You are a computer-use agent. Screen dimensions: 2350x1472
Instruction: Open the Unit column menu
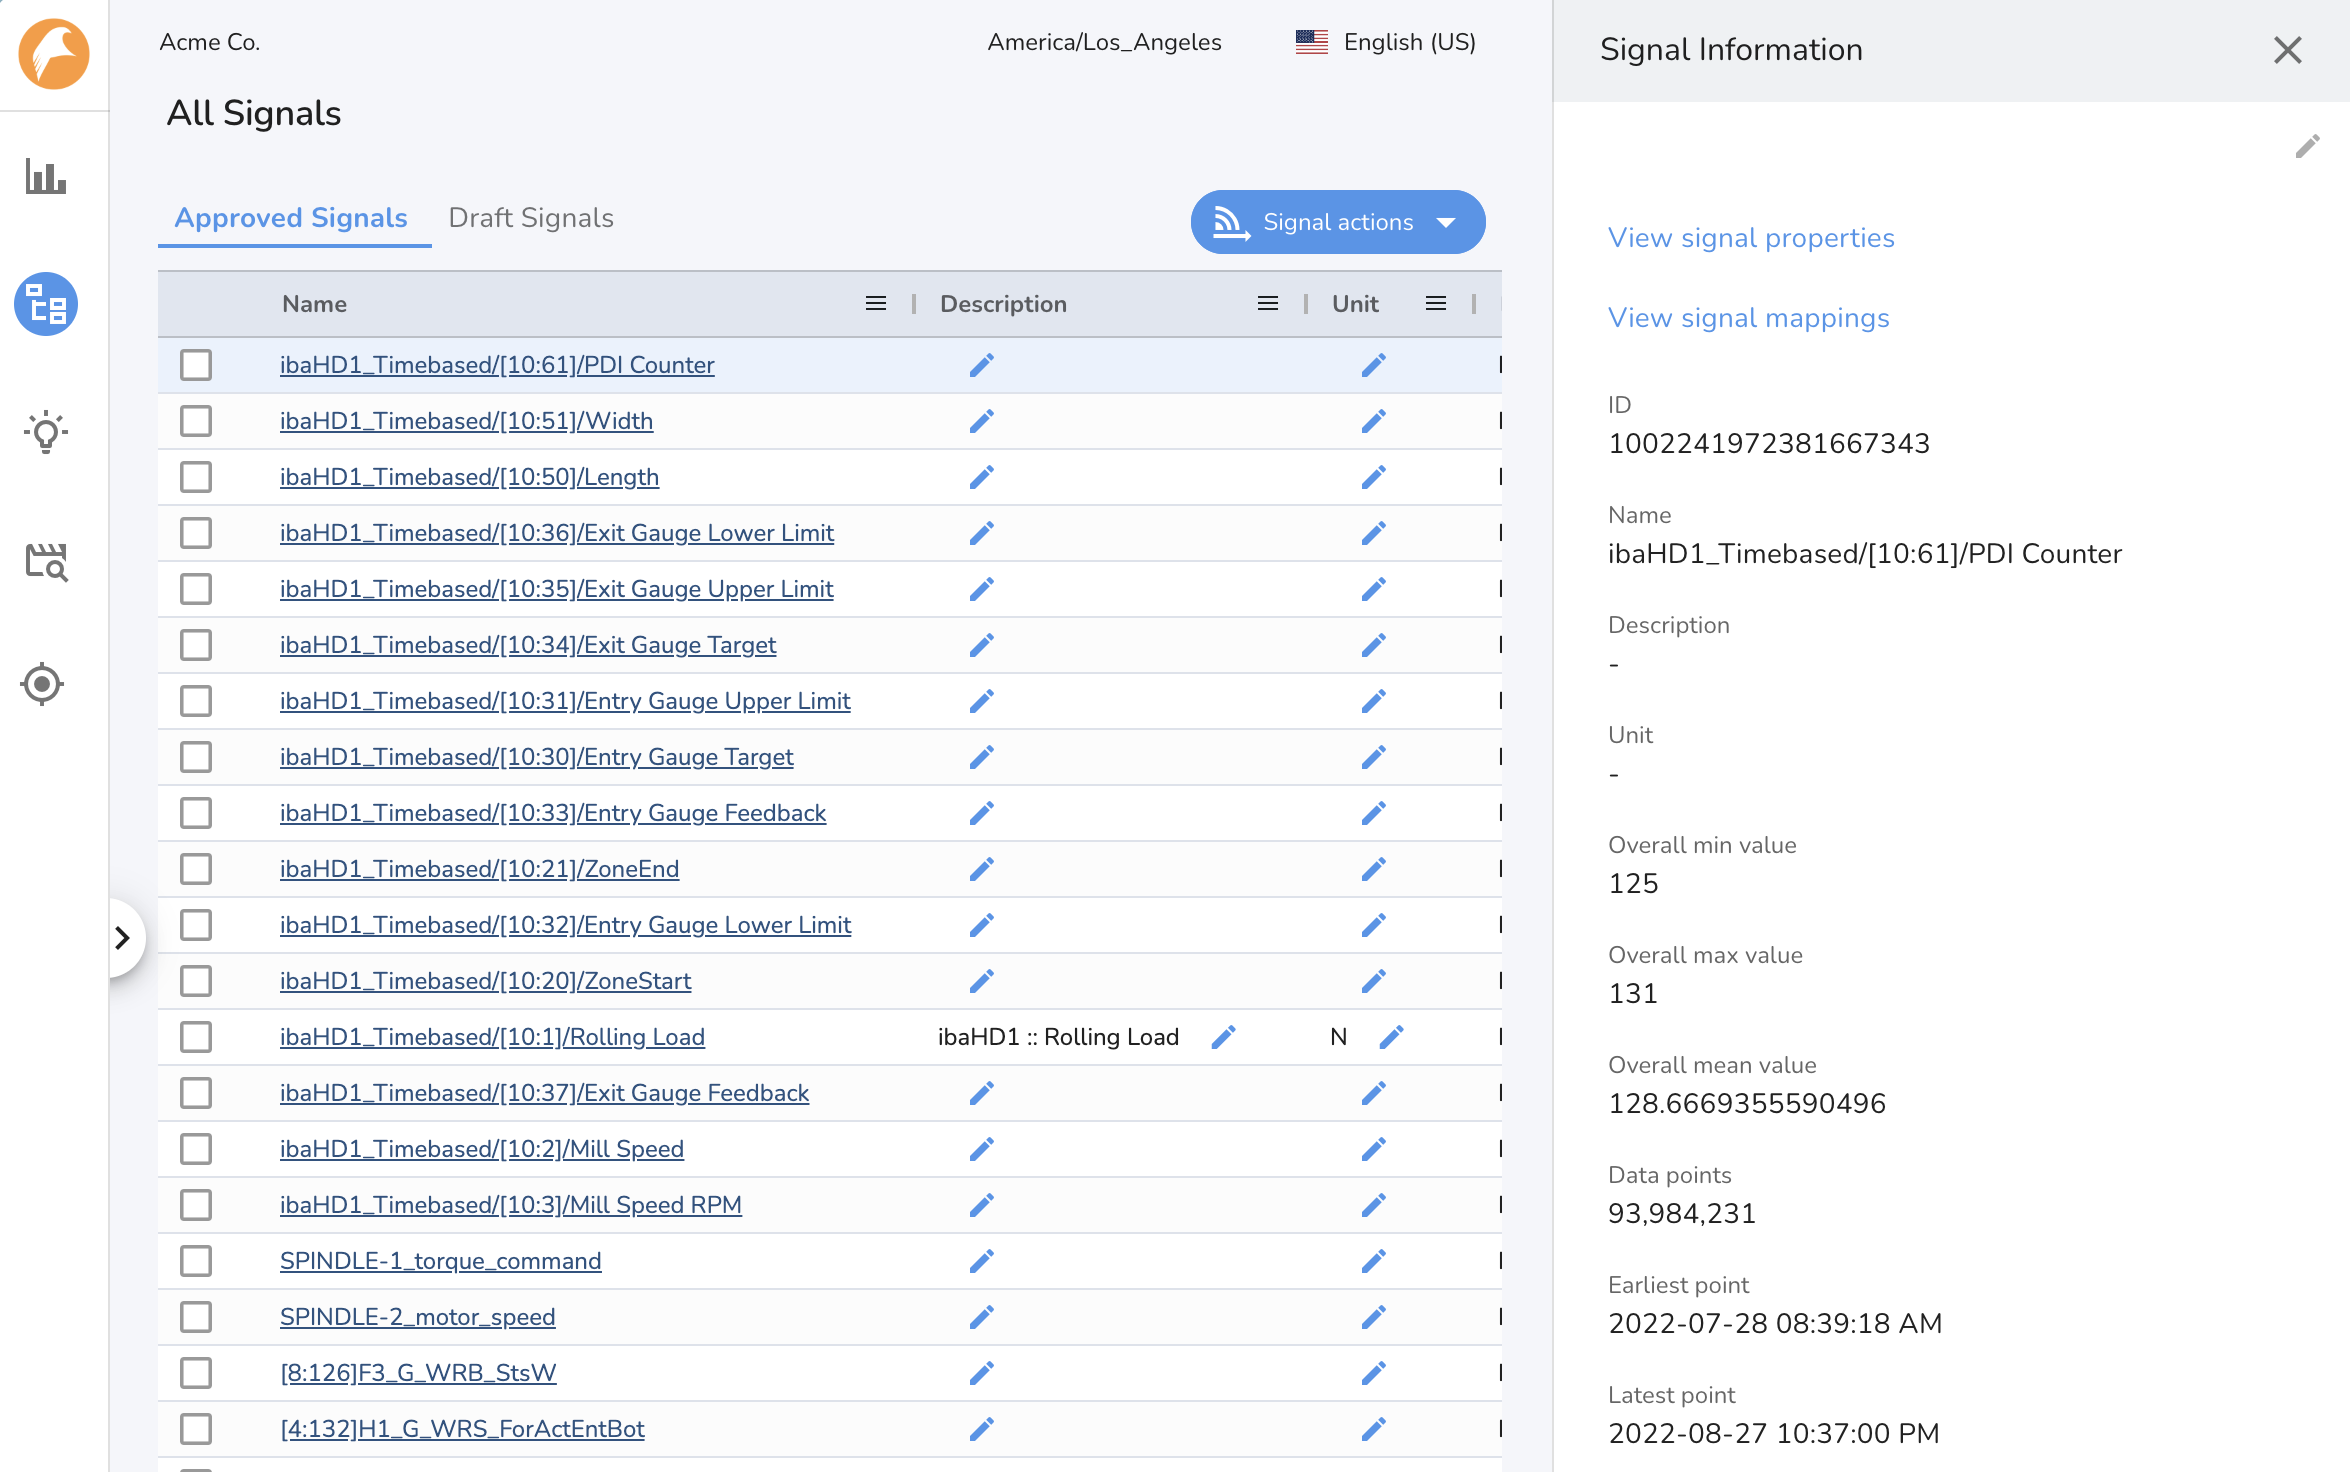(1436, 304)
